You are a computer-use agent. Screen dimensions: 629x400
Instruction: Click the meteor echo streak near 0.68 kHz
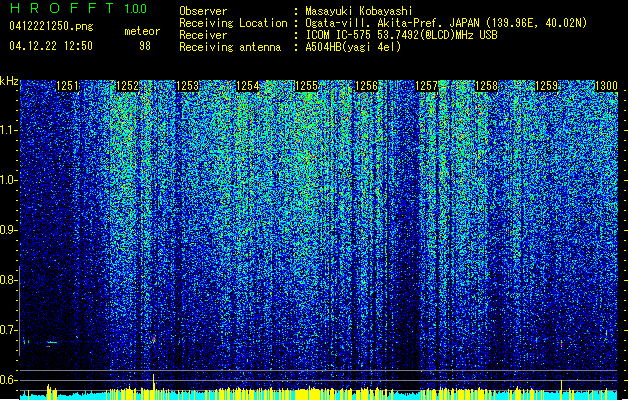[x=51, y=343]
